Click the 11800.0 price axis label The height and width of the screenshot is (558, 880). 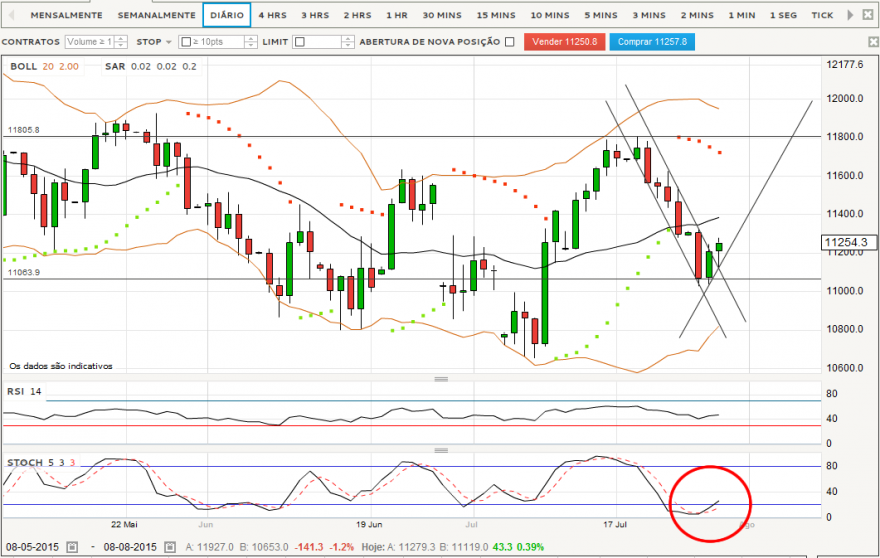click(845, 136)
